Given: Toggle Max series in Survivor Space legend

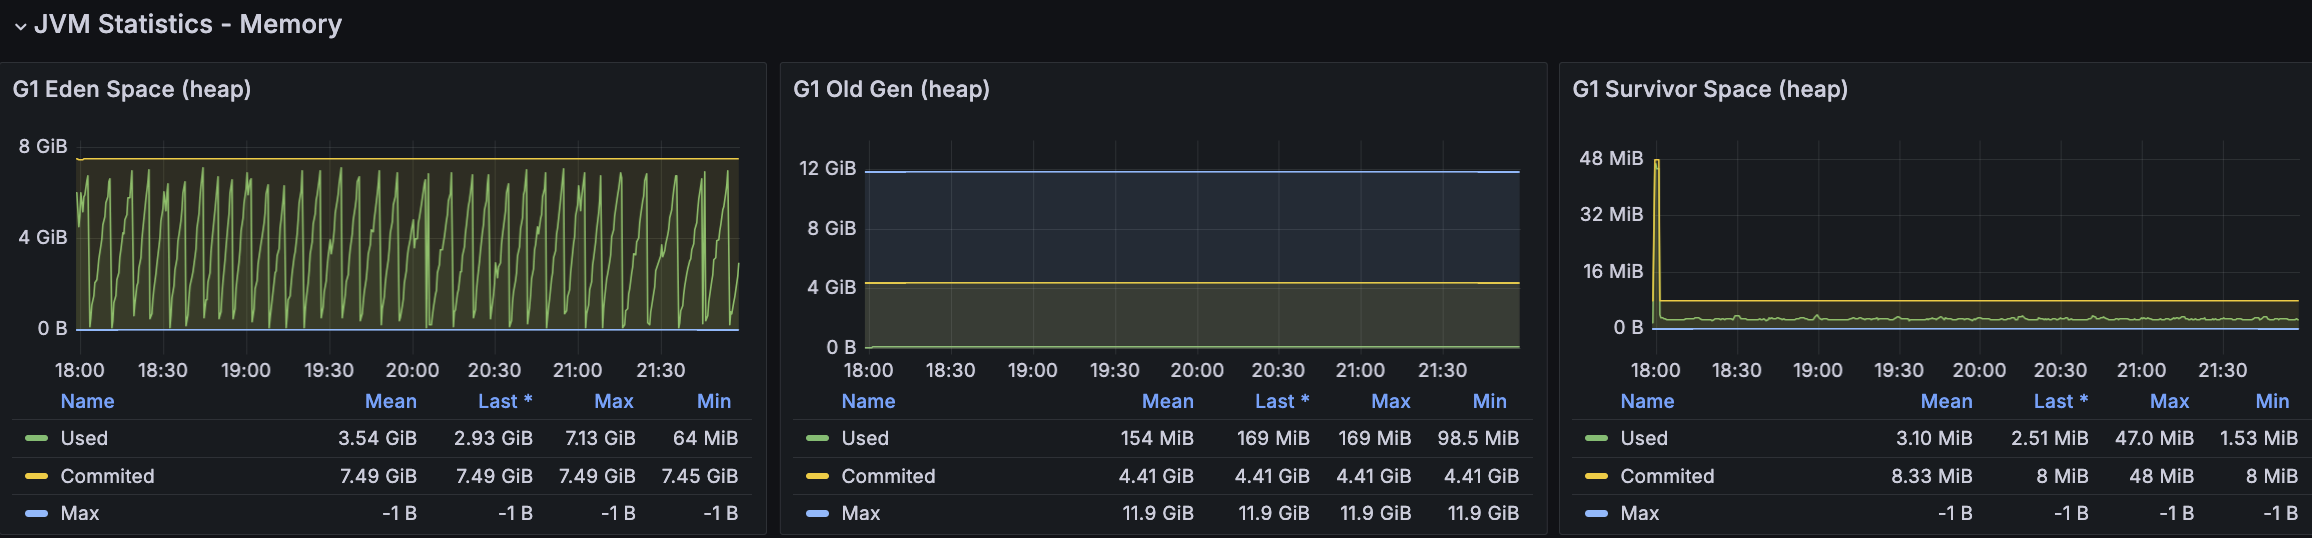Looking at the screenshot, I should point(1639,513).
